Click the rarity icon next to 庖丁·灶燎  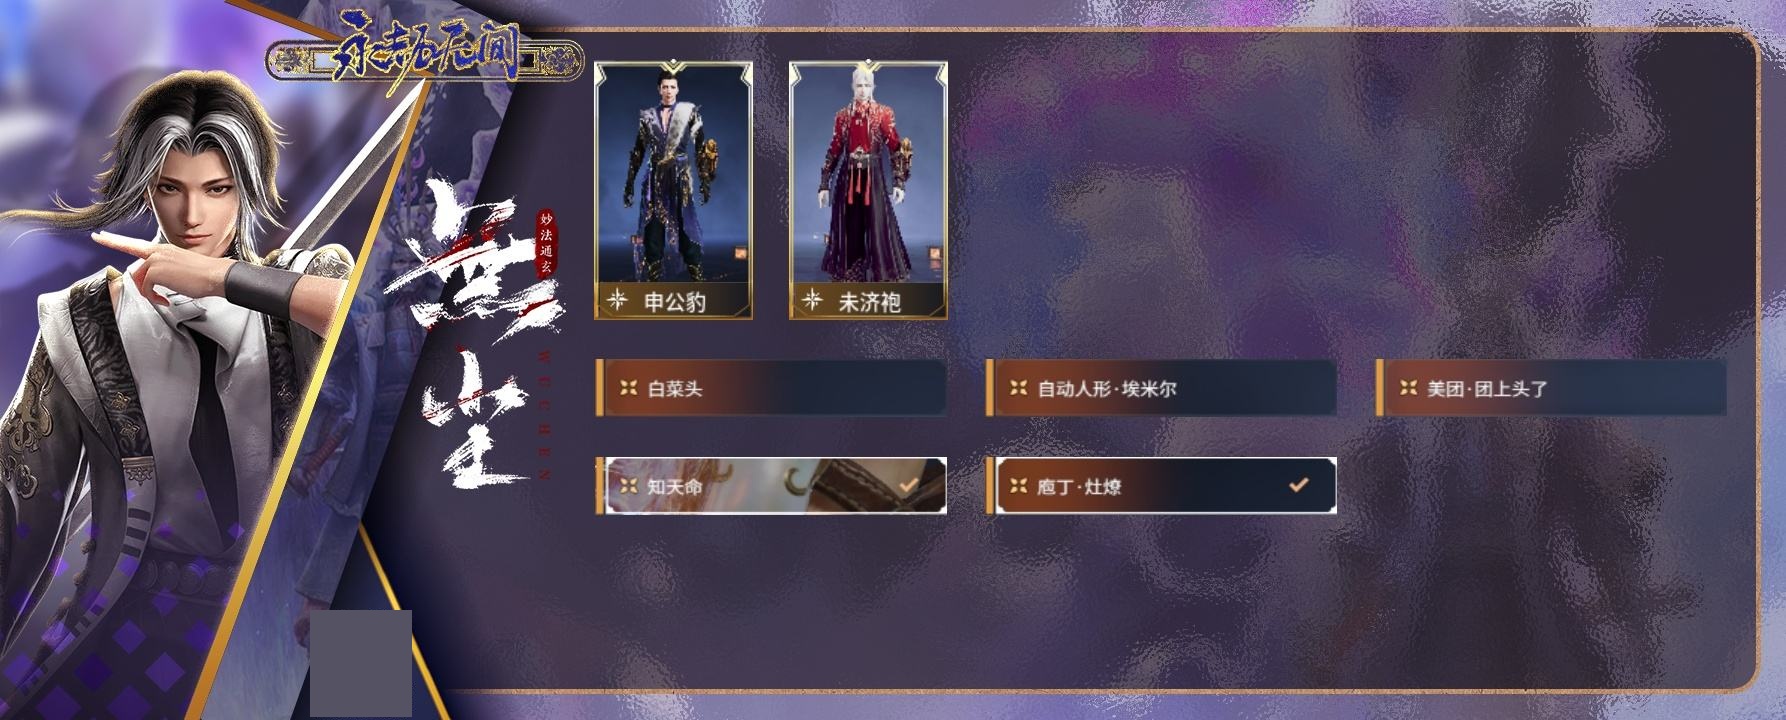click(1018, 486)
